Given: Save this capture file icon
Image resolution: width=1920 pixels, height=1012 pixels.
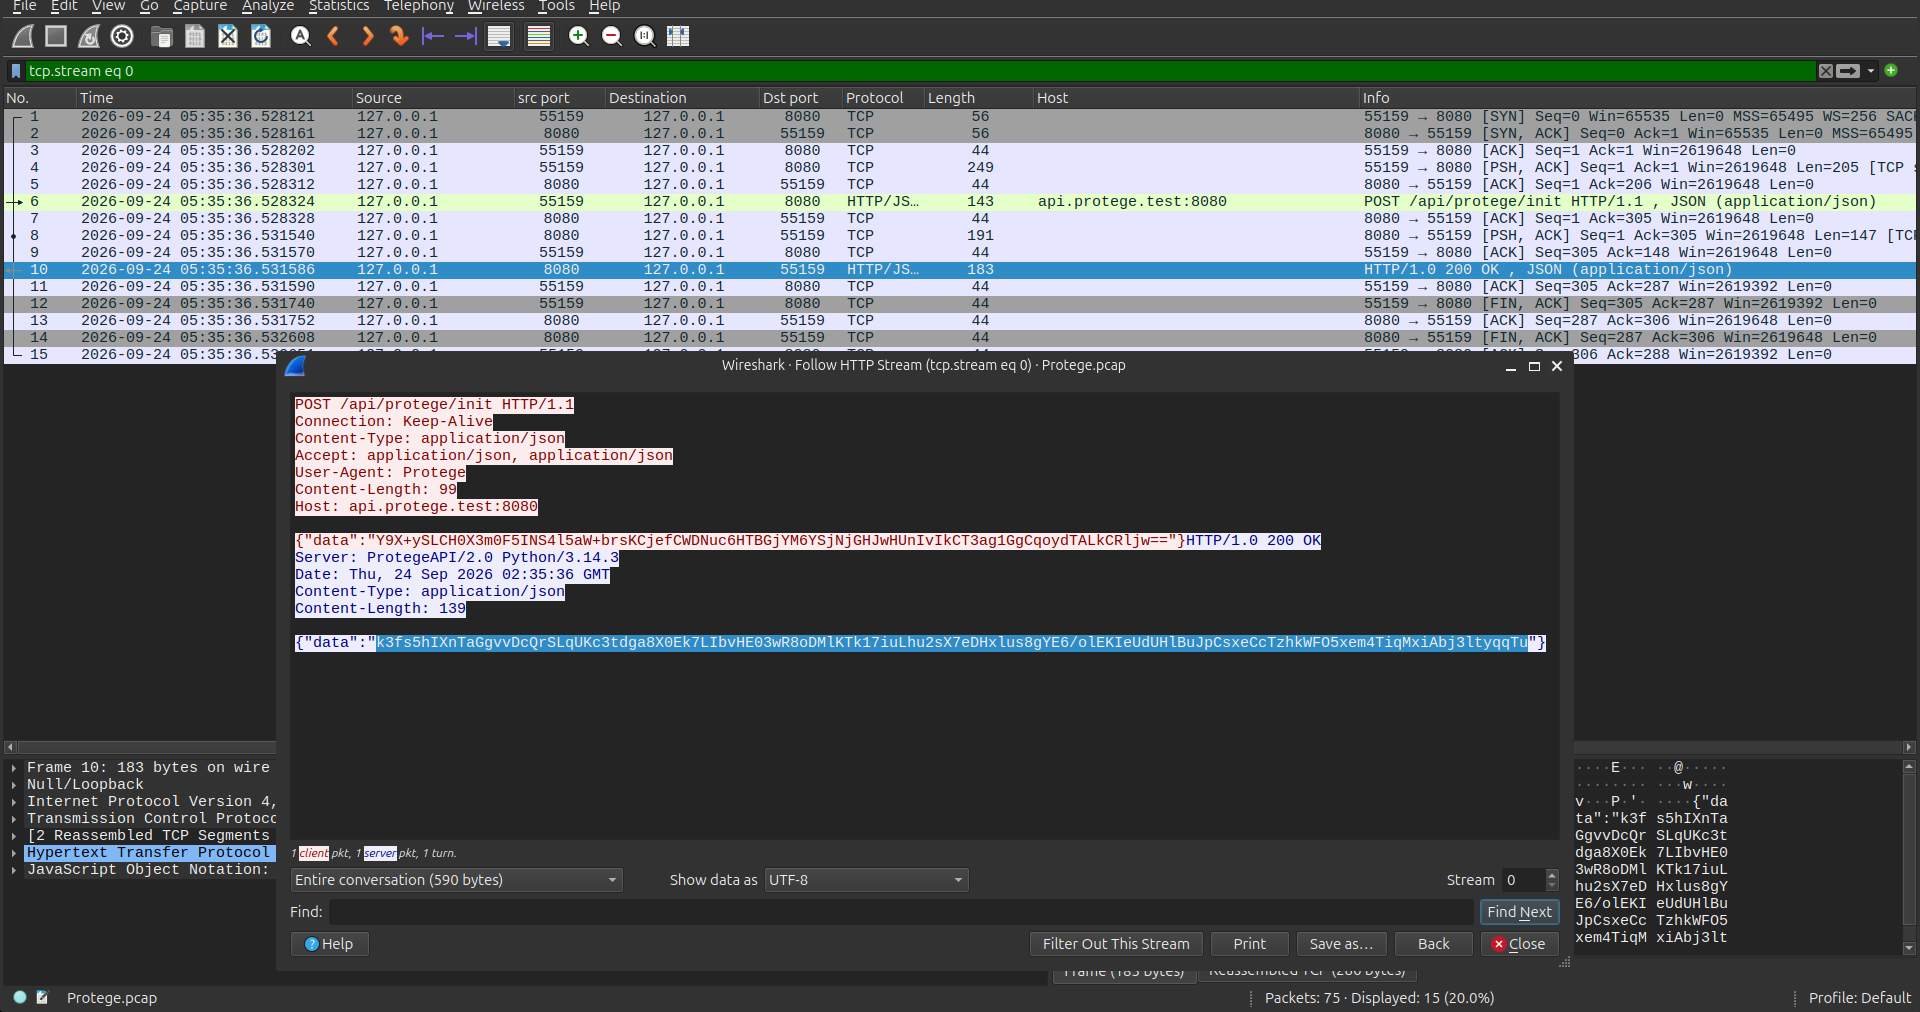Looking at the screenshot, I should point(195,37).
